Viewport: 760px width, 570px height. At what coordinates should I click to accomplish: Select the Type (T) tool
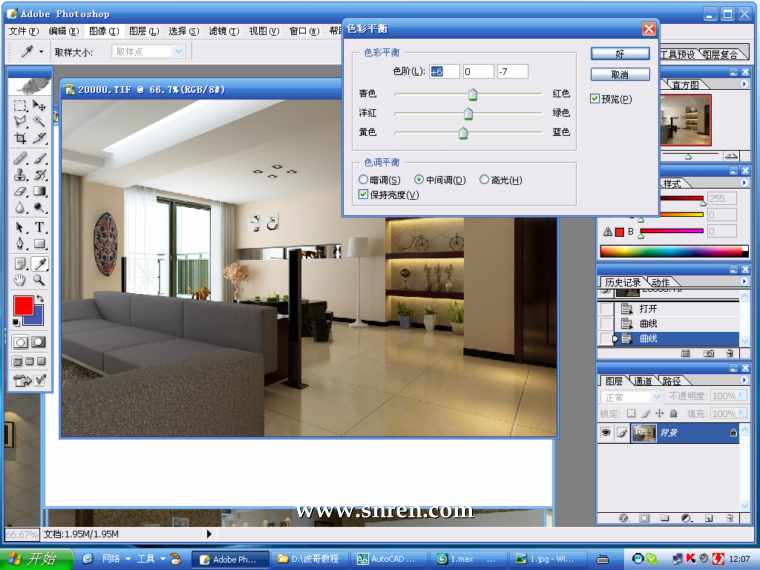39,227
